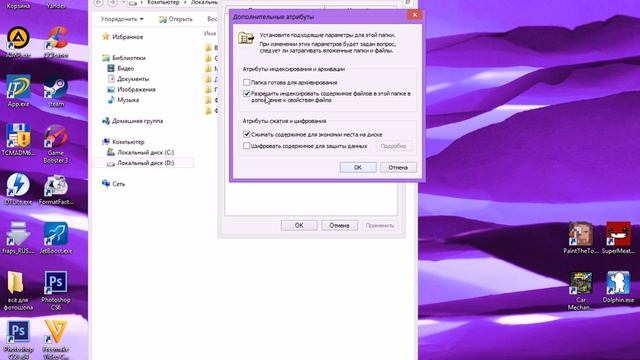Screen dimensions: 640x360
Task: Uncheck 'Сжимать содержимое для экономии места' checkbox
Action: [x=247, y=134]
